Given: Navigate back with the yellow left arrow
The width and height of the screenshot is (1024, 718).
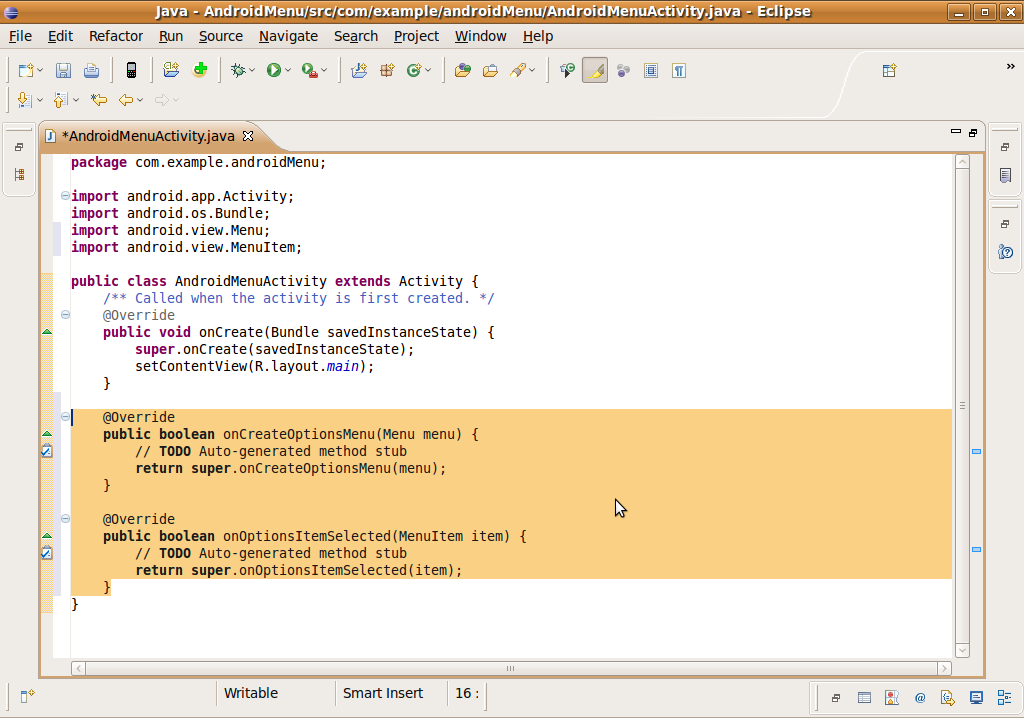Looking at the screenshot, I should pos(125,100).
